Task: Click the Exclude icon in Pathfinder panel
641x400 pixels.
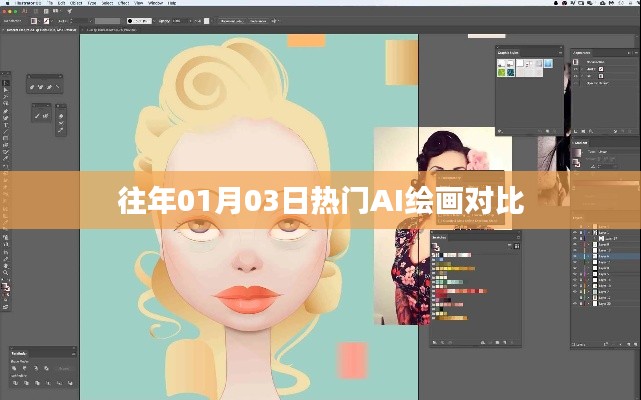Action: point(47,369)
